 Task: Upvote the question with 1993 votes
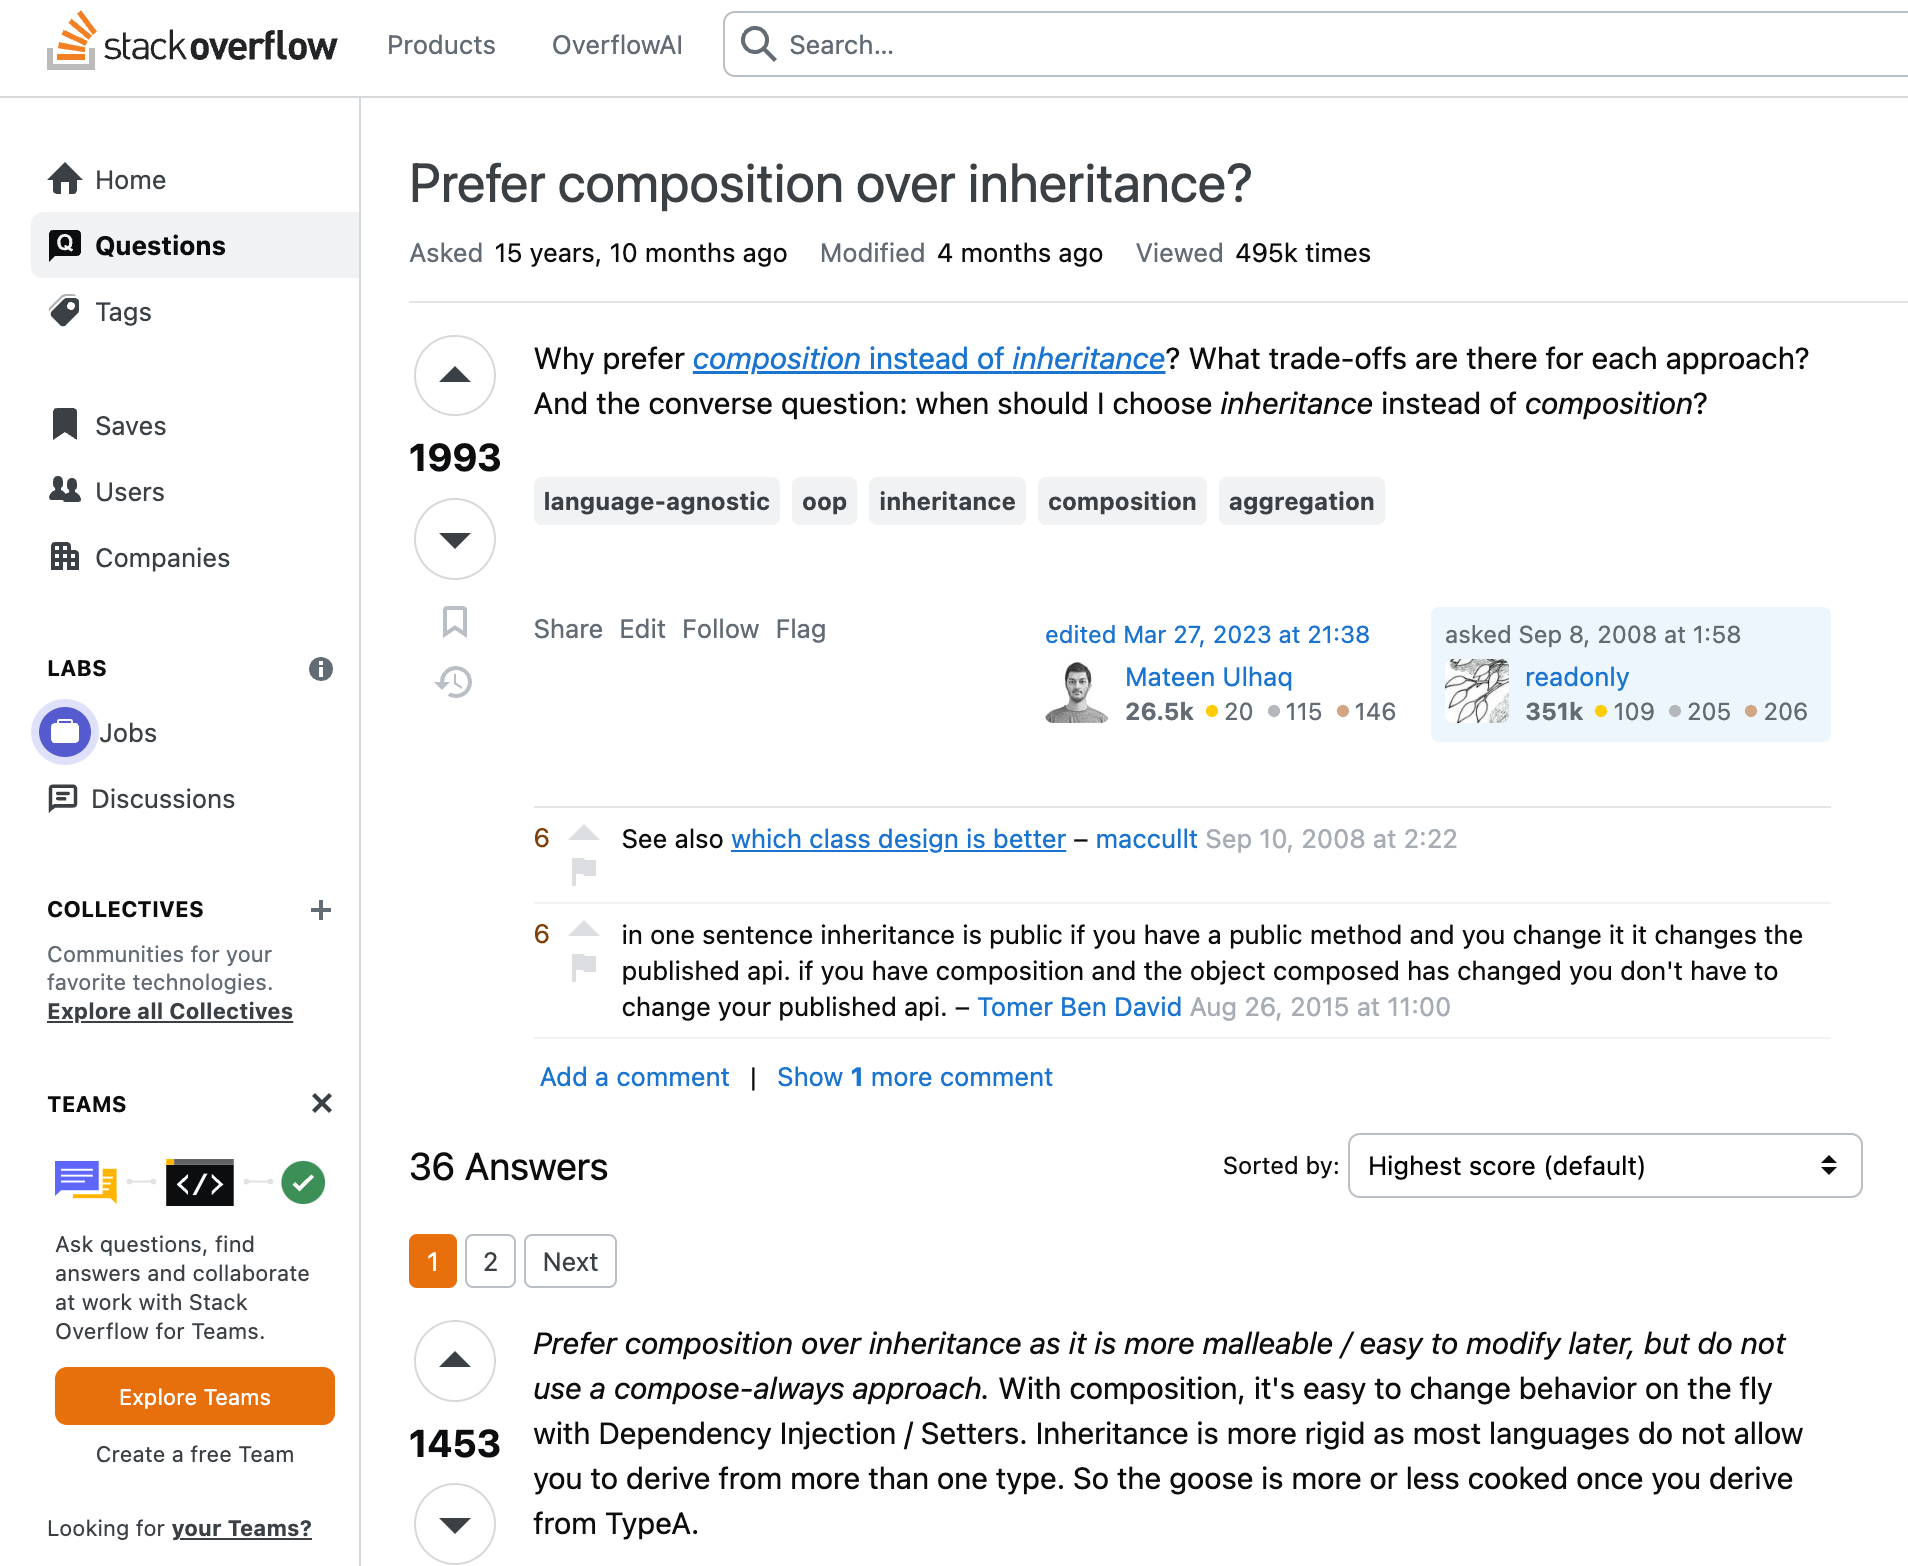tap(455, 375)
